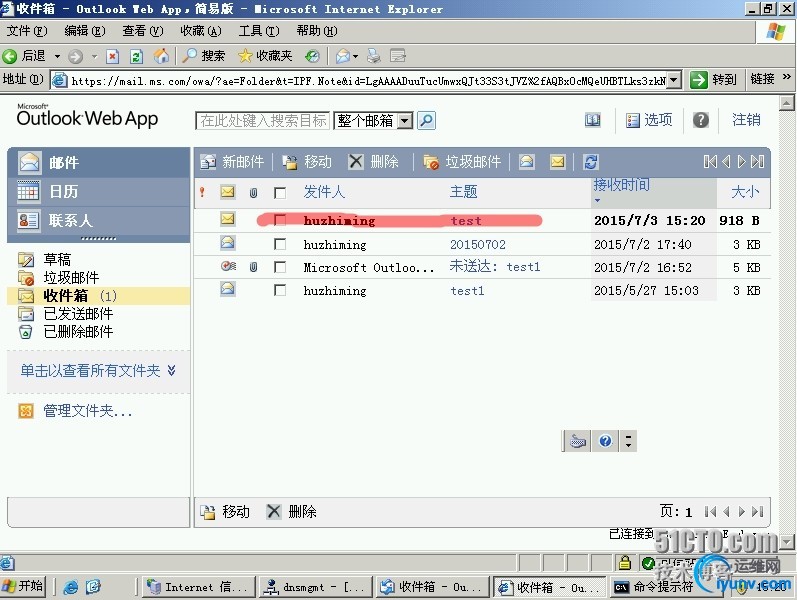
Task: Expand the IE Forward button history dropdown
Action: pos(94,56)
